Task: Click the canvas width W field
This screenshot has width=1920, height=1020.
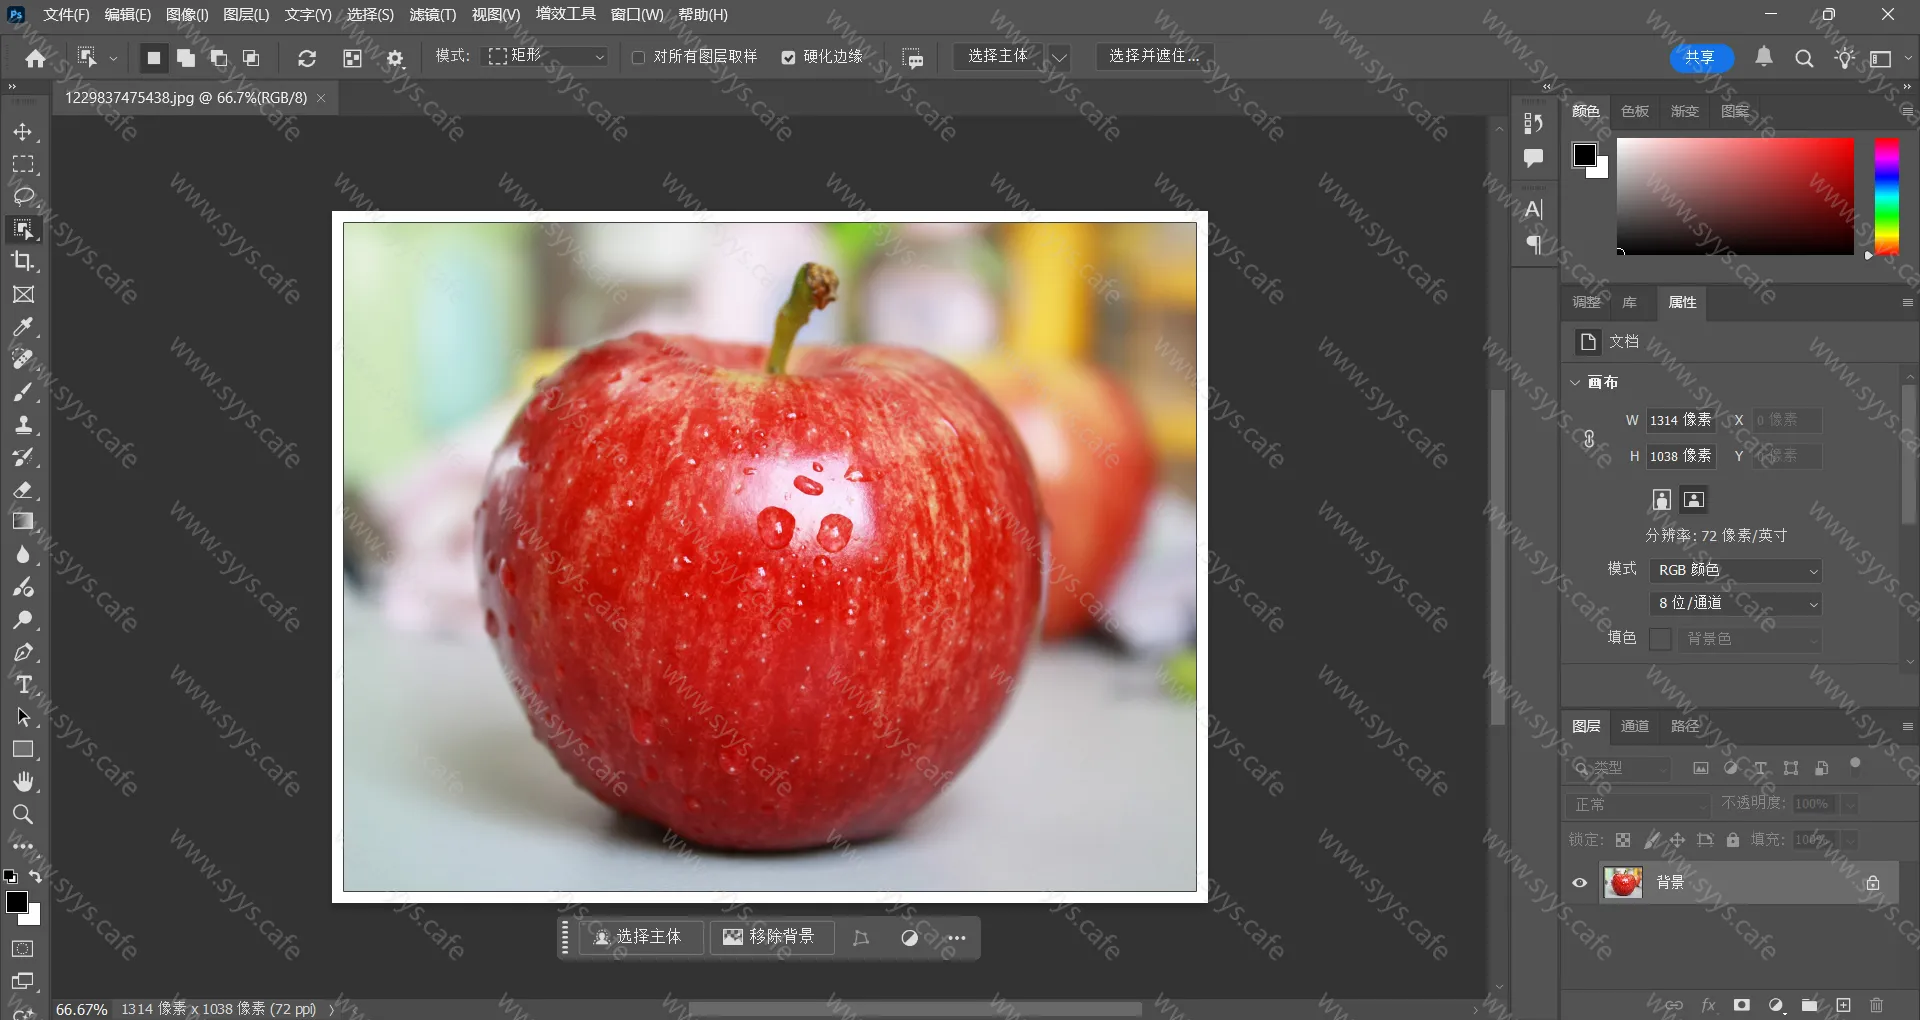Action: [x=1681, y=420]
